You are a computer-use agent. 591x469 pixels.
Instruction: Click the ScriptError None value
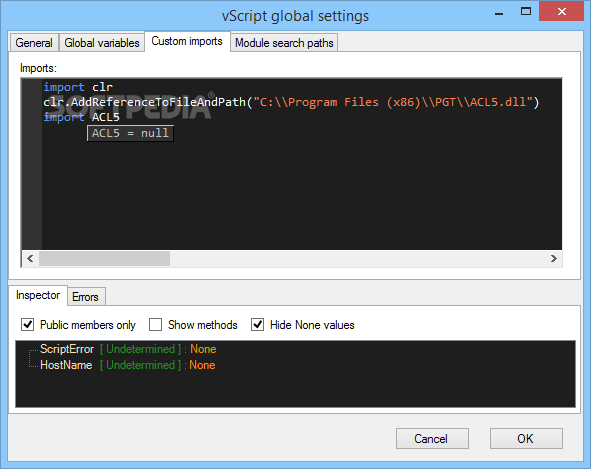pyautogui.click(x=203, y=349)
